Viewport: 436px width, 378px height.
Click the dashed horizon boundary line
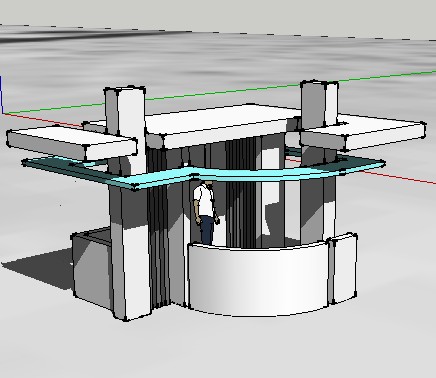point(218,32)
